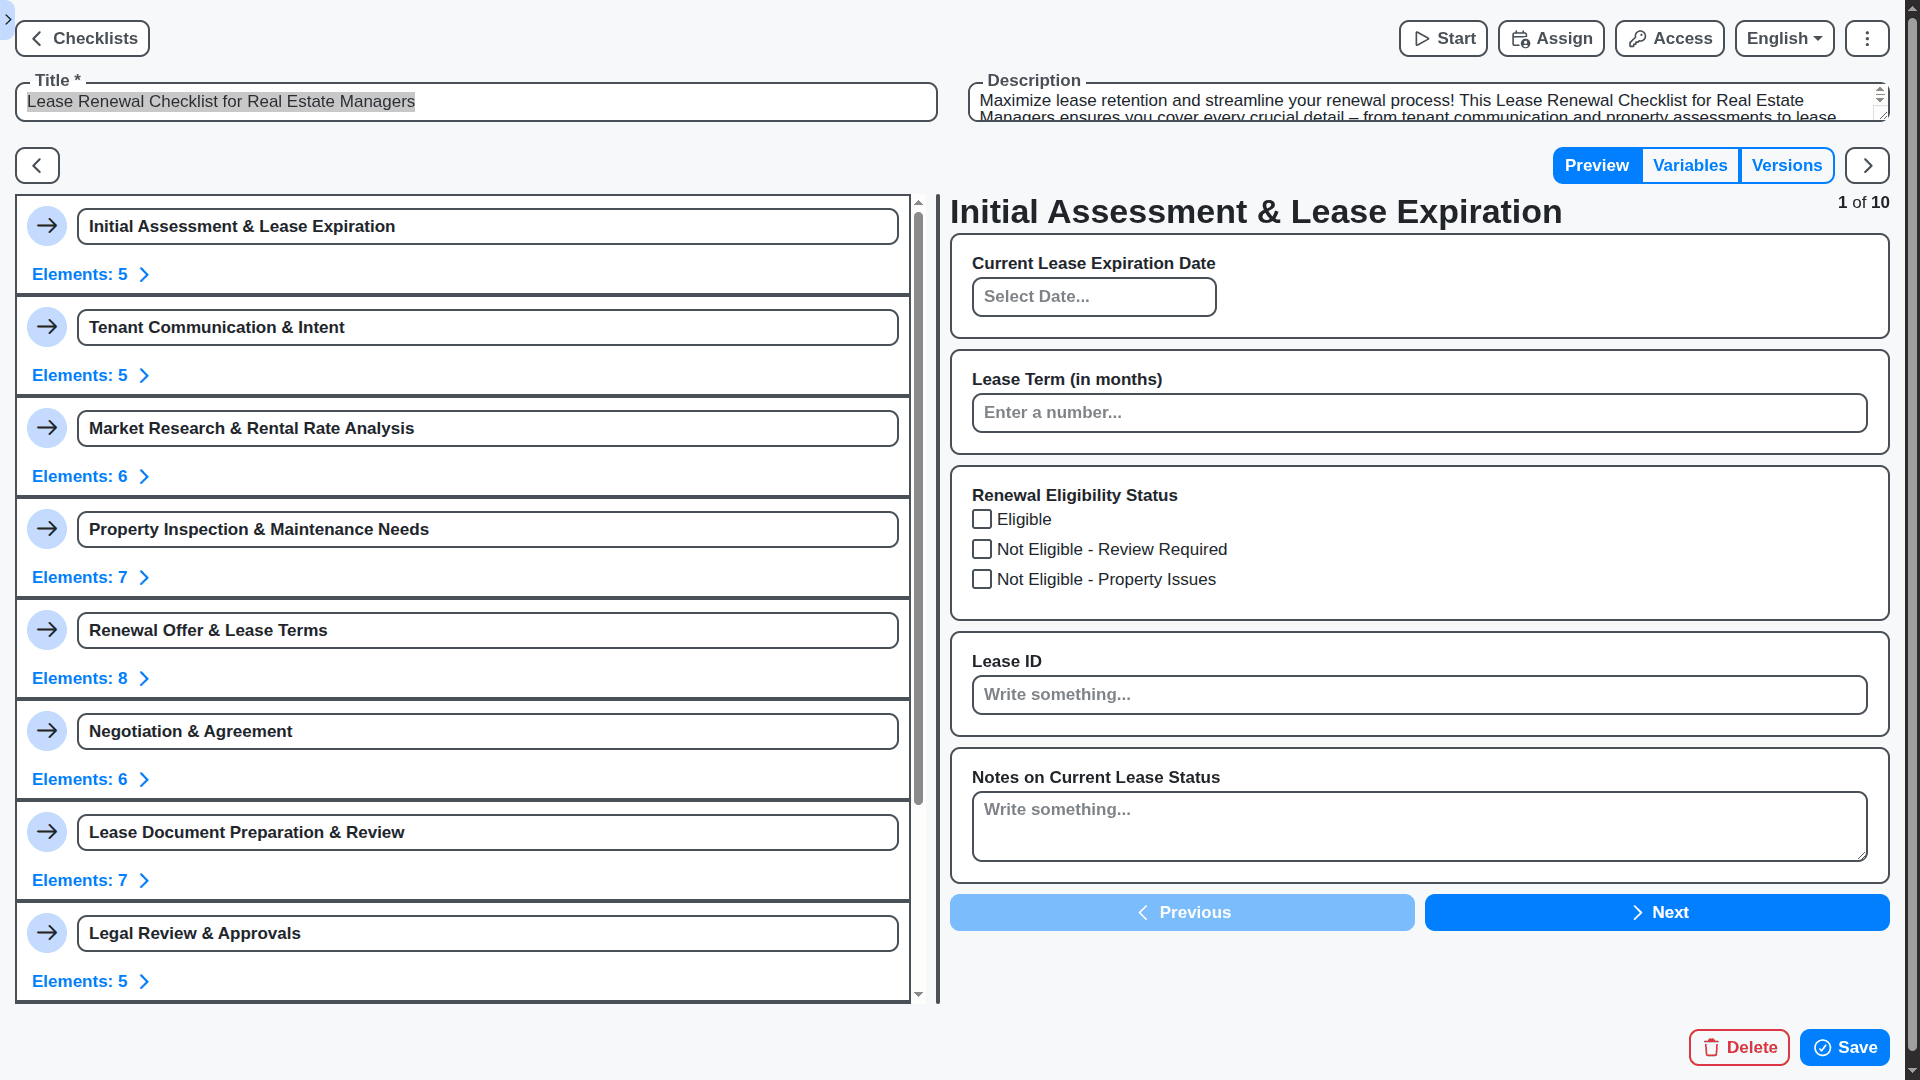Click the Start play icon
This screenshot has width=1920, height=1080.
(x=1423, y=38)
